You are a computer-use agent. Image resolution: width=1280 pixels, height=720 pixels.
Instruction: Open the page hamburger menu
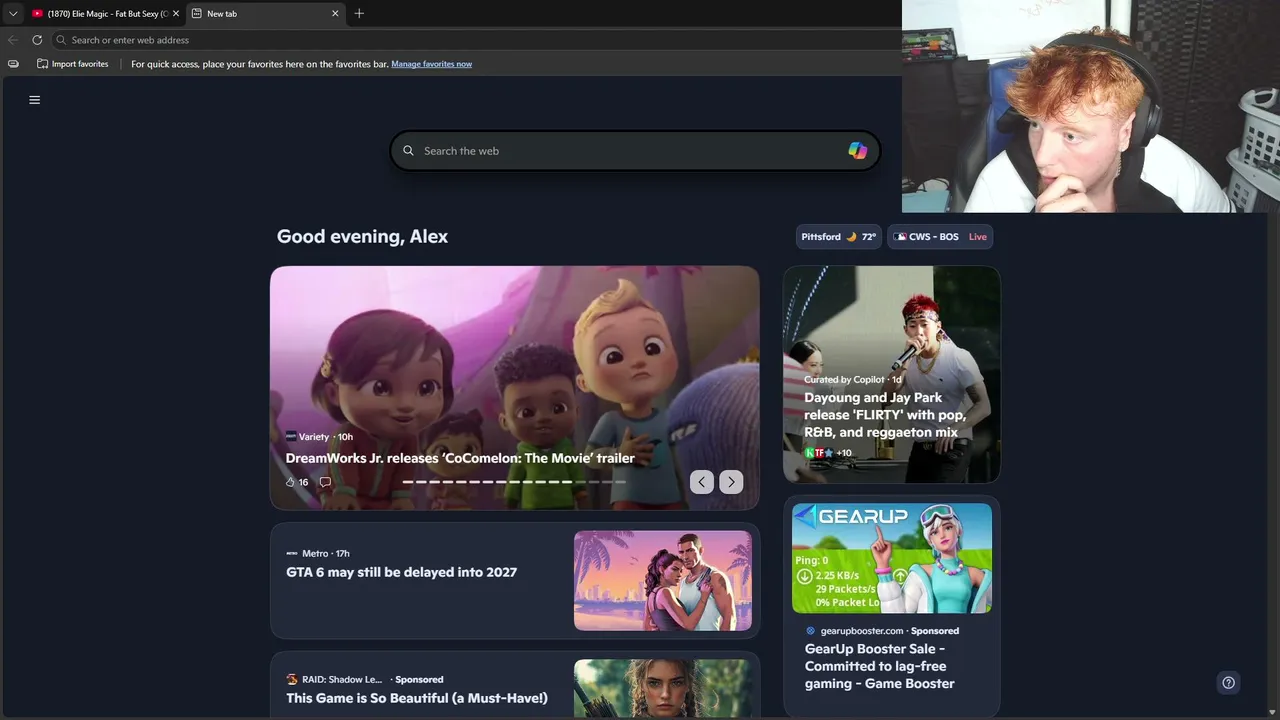[34, 100]
